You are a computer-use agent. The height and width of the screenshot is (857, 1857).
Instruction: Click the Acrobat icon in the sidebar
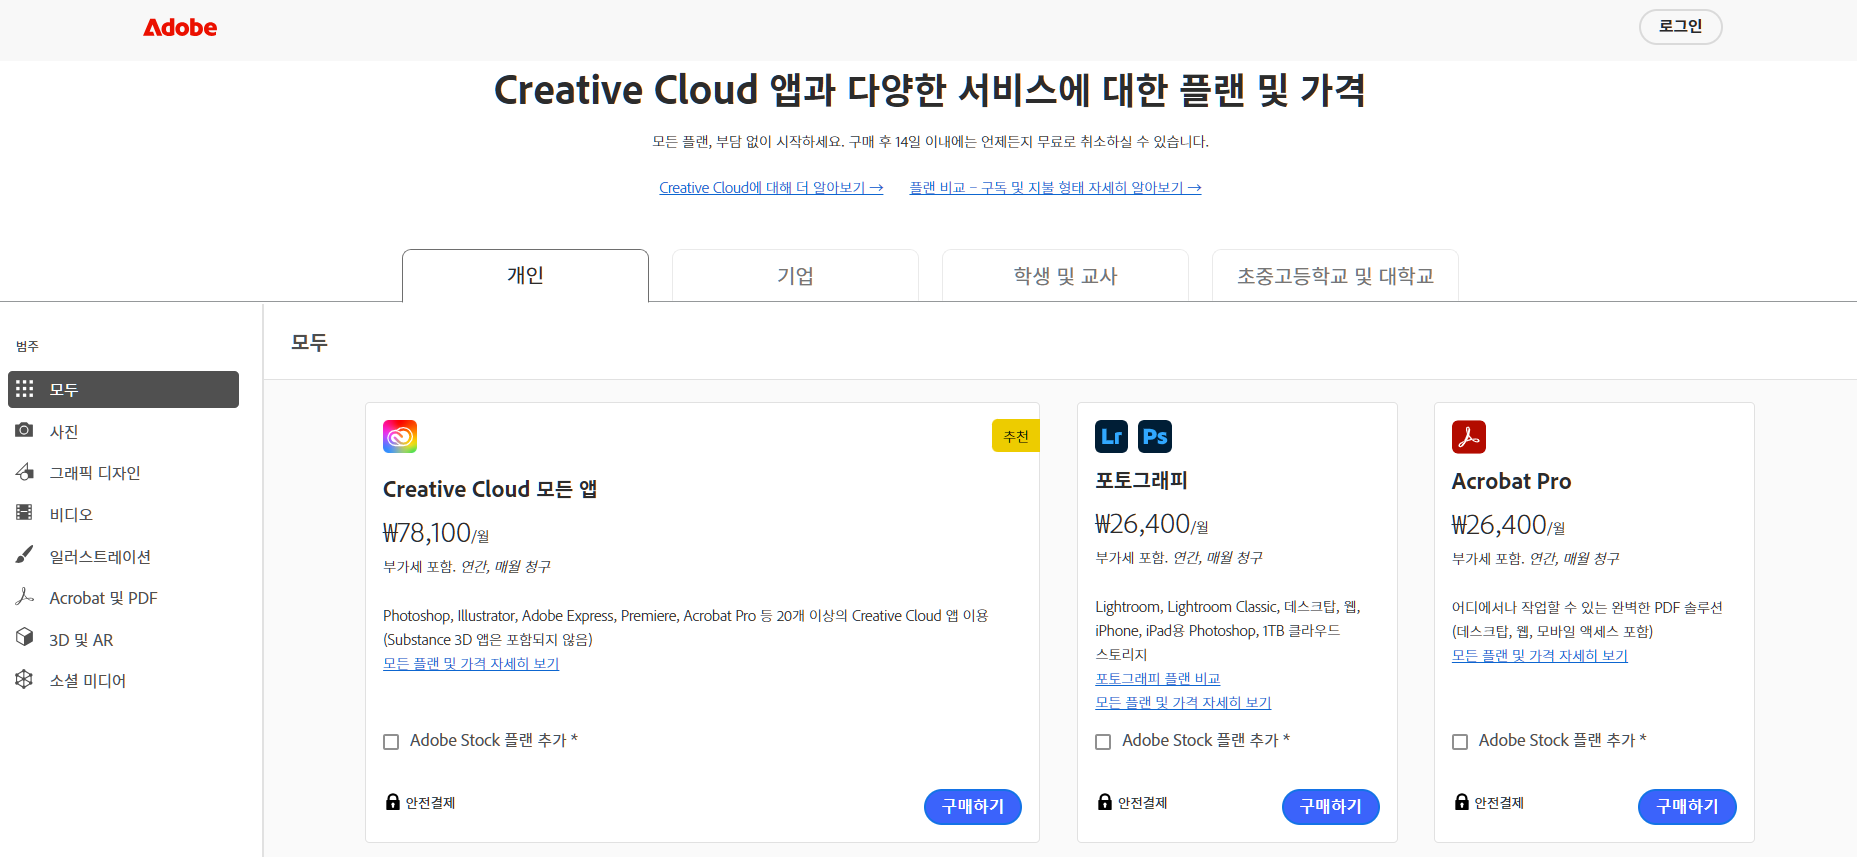coord(25,597)
